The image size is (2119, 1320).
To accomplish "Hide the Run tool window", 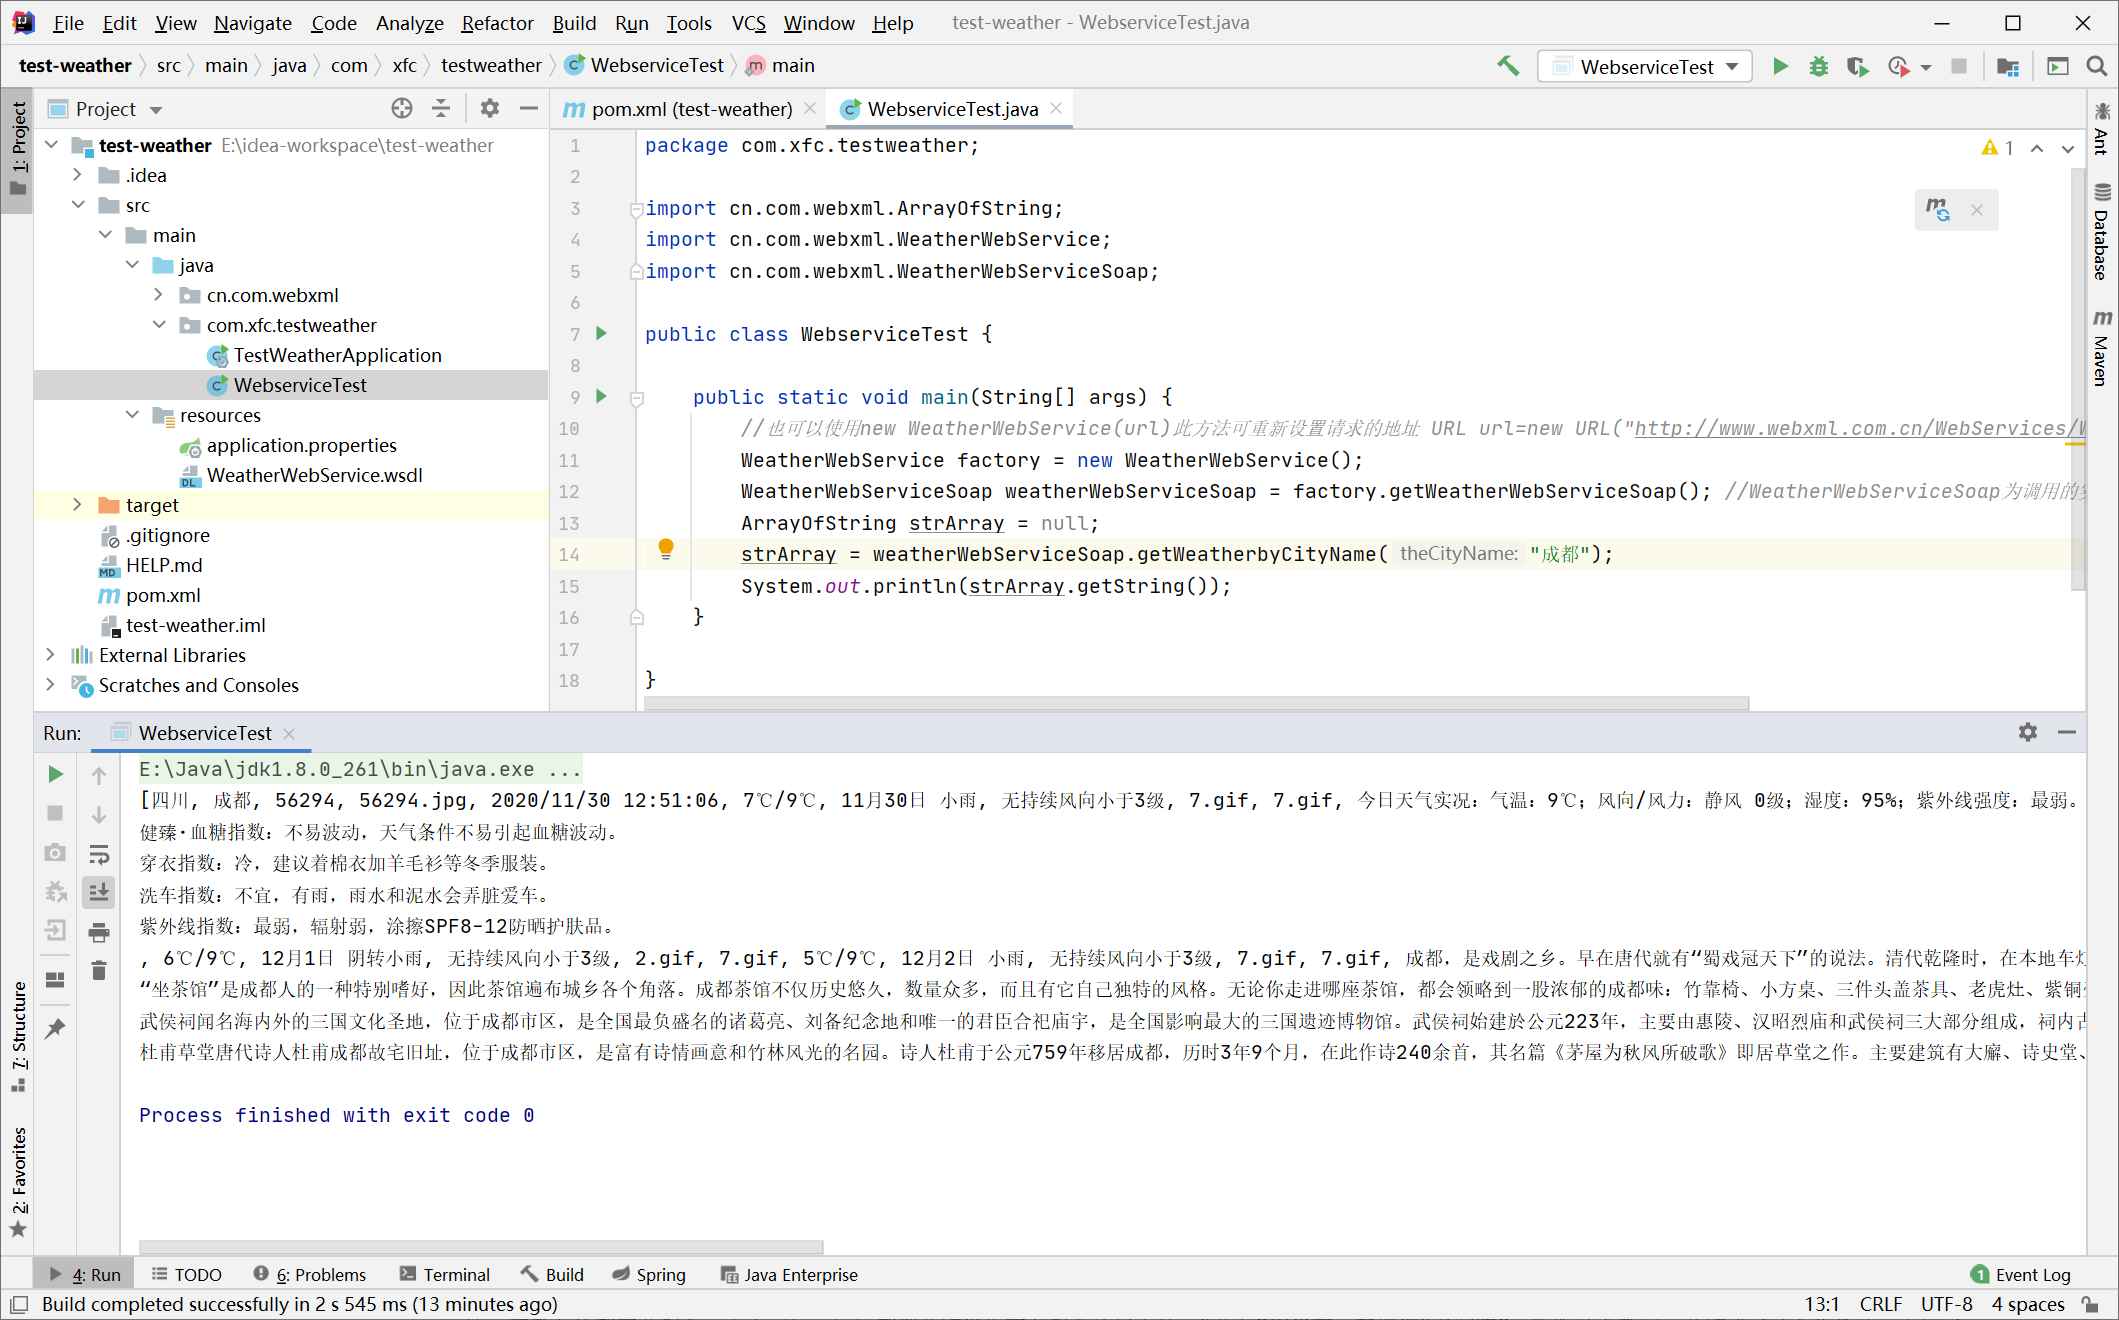I will pyautogui.click(x=2067, y=732).
